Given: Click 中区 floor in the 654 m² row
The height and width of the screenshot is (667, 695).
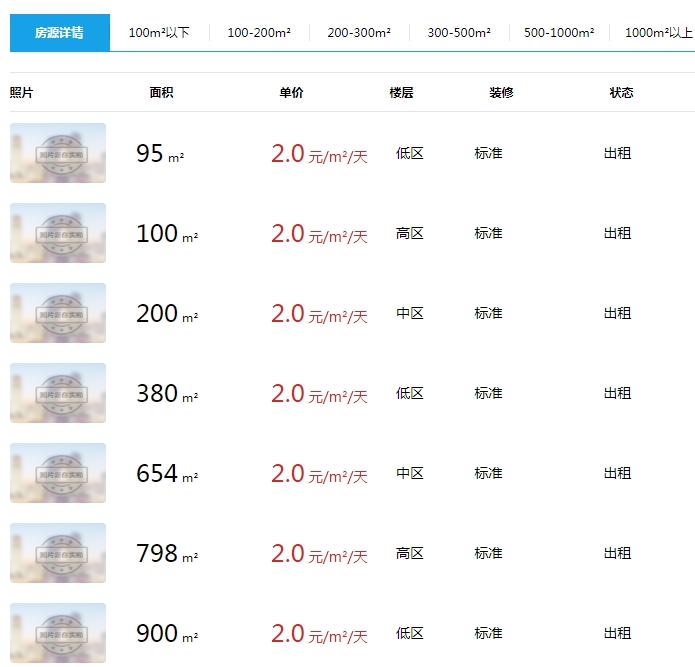Looking at the screenshot, I should tap(410, 473).
